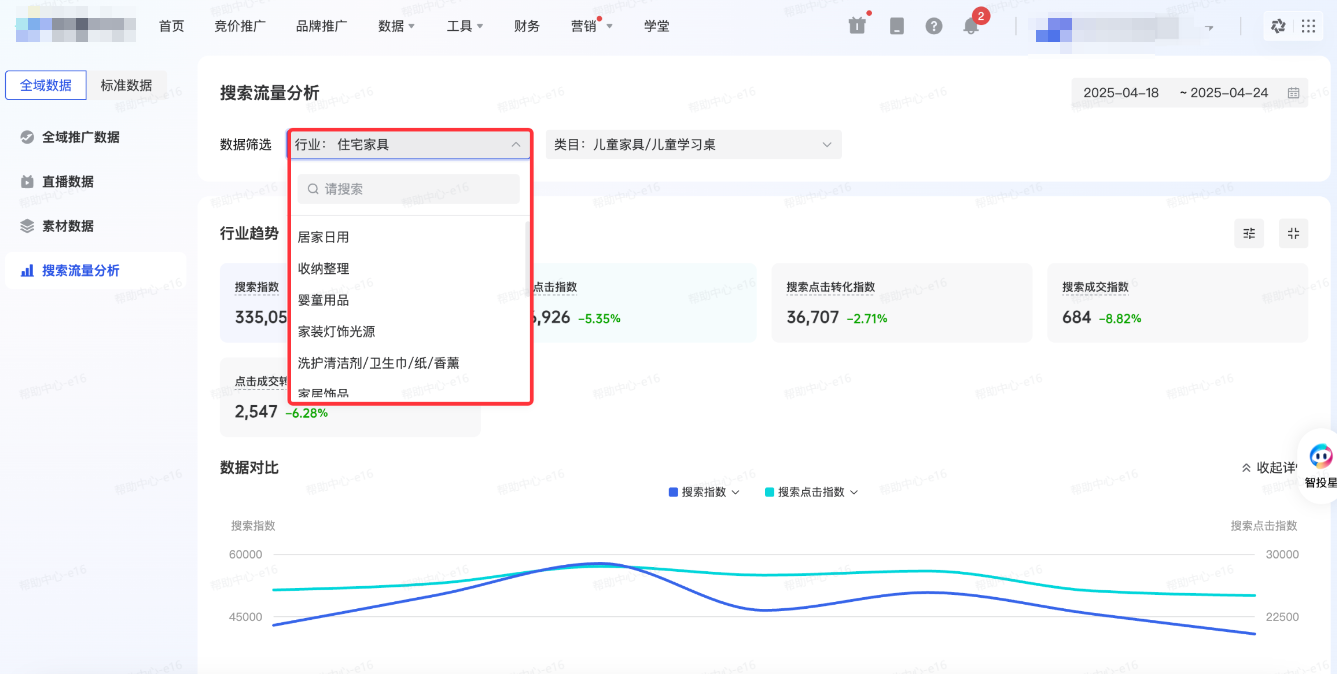
Task: Click the calendar icon in date range
Action: (1293, 93)
